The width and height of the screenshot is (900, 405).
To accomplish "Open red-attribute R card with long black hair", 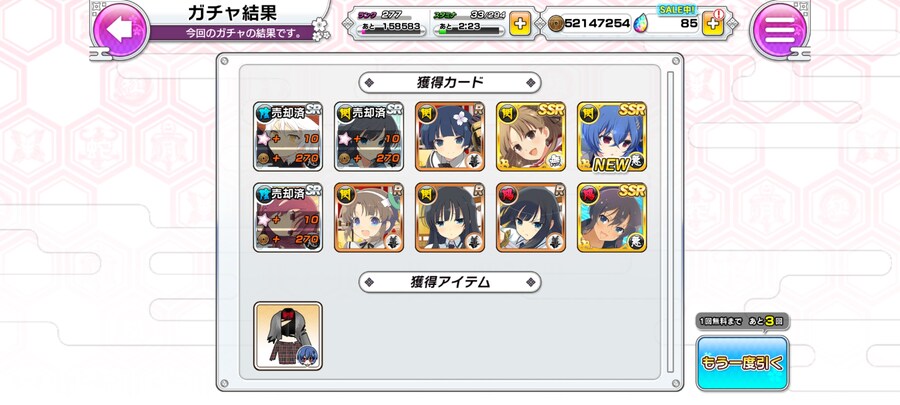I will click(x=531, y=217).
